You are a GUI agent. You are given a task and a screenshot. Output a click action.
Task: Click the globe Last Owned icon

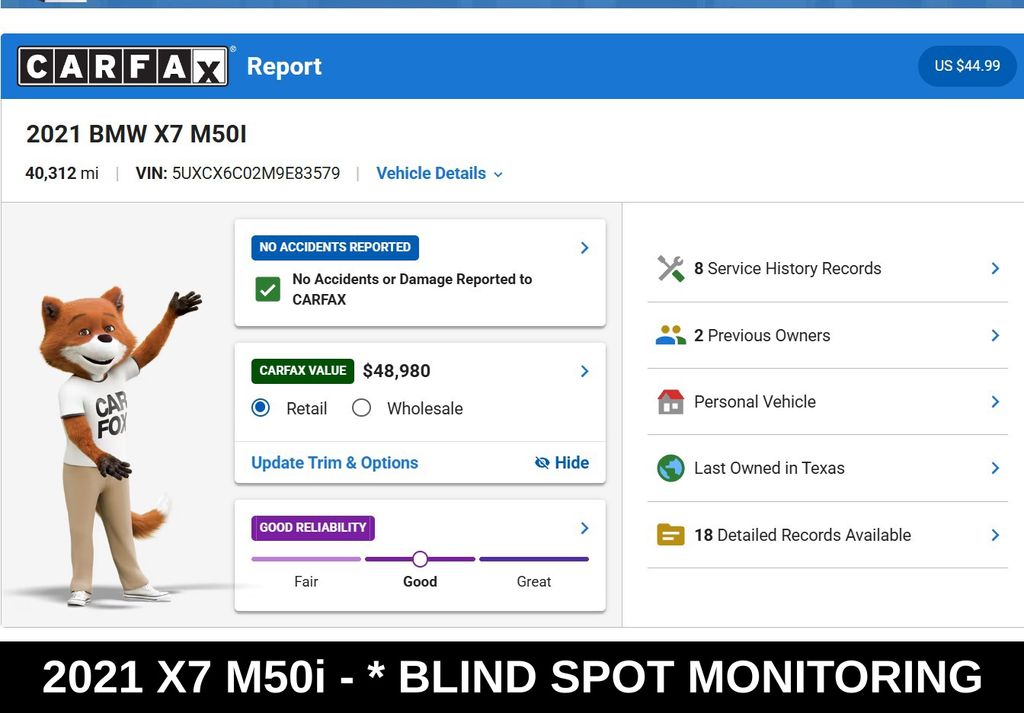point(670,468)
